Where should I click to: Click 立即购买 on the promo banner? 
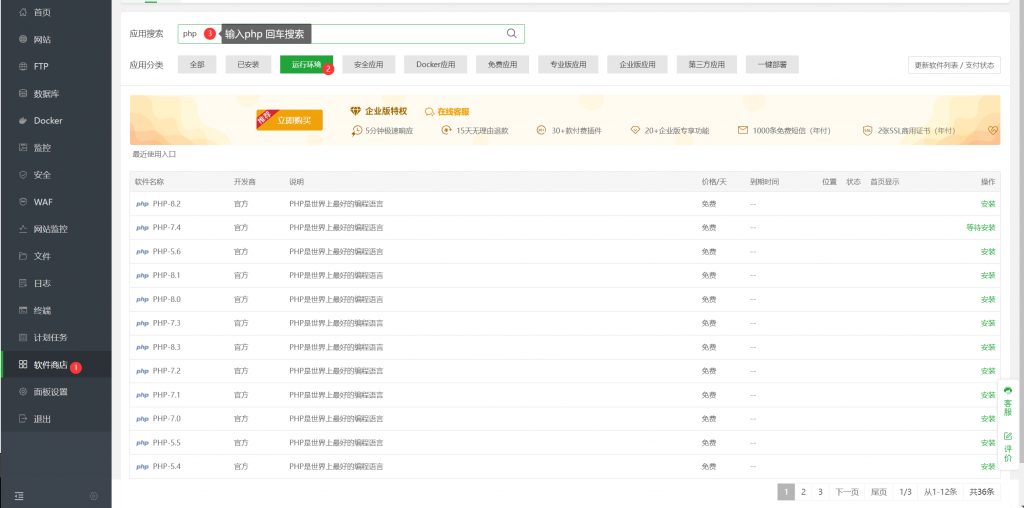(x=289, y=121)
